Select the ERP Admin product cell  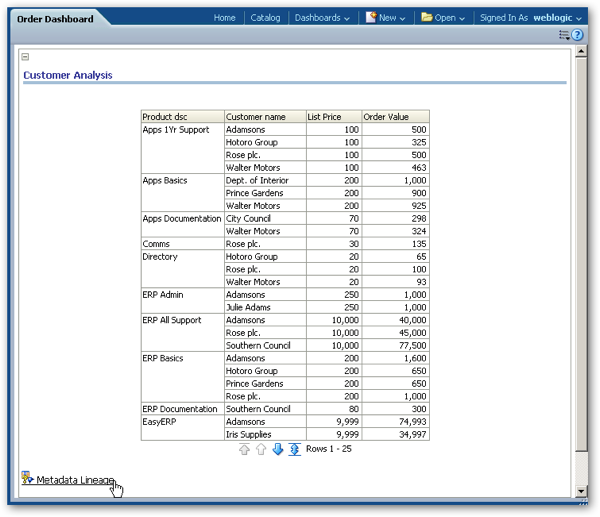click(183, 300)
